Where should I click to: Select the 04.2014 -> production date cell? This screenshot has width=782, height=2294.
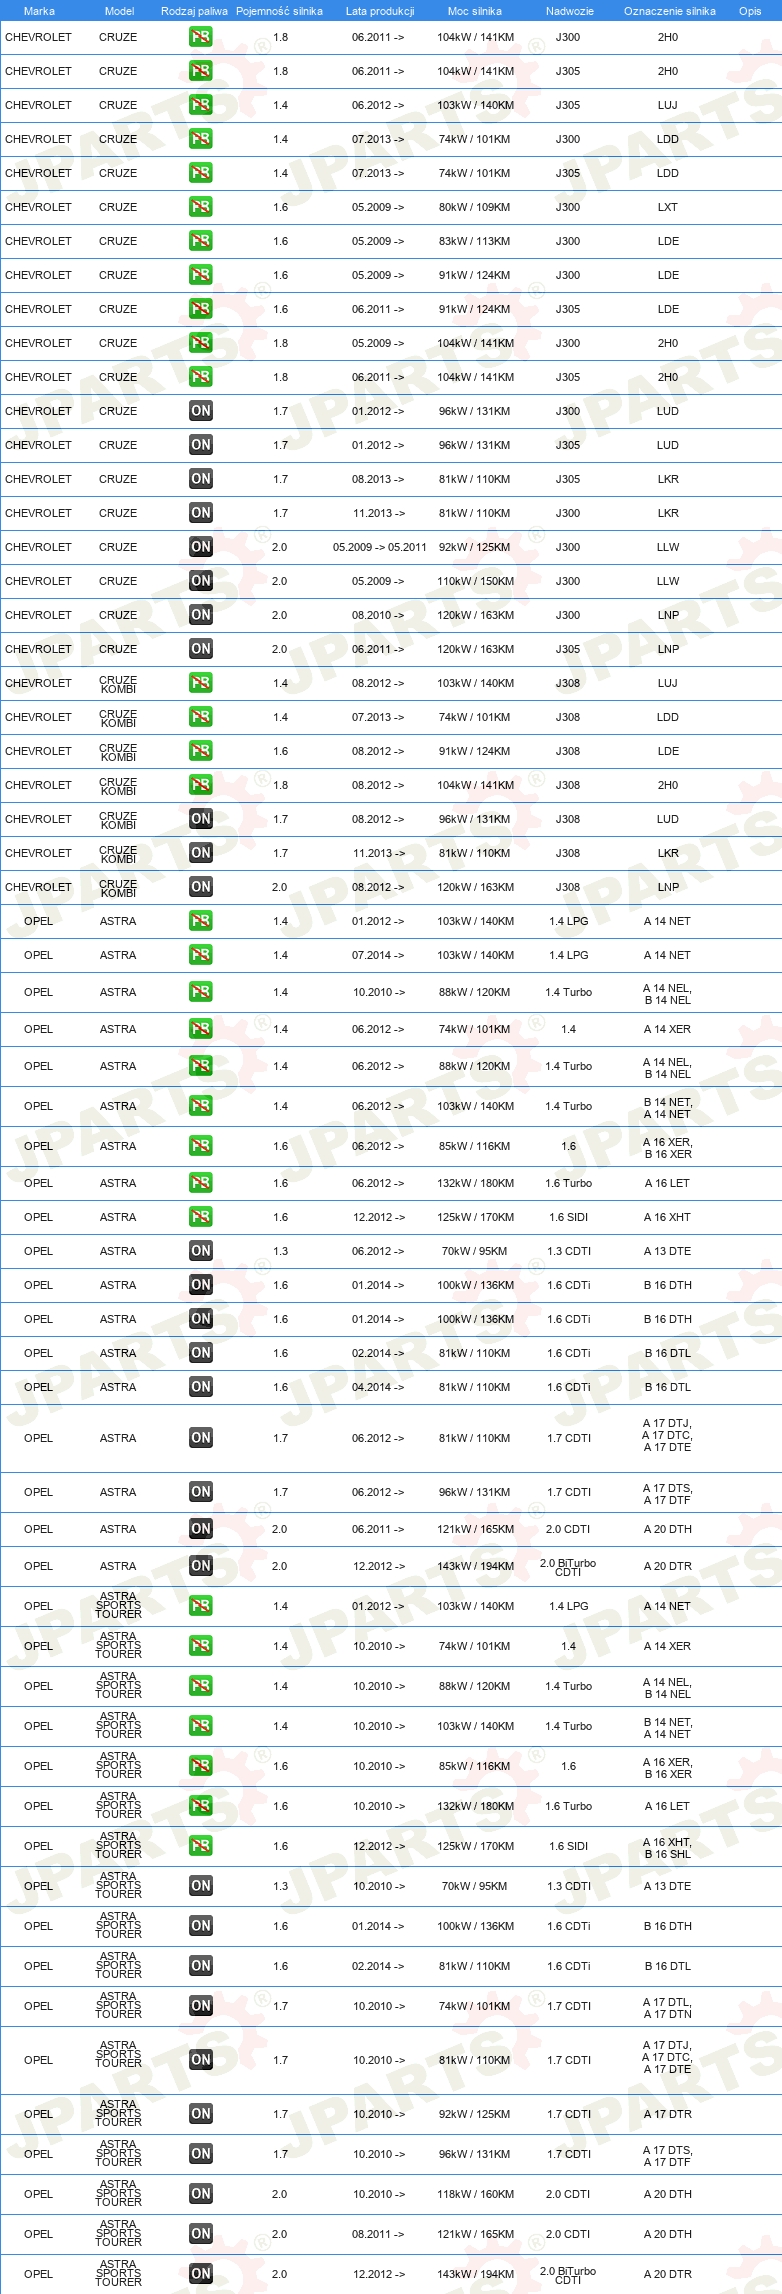coord(378,1387)
